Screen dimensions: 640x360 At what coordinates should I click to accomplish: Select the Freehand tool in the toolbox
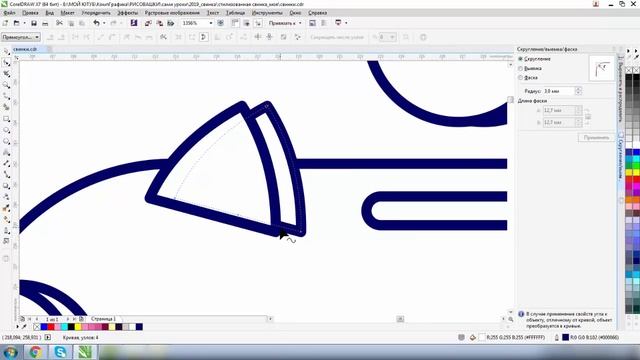pyautogui.click(x=6, y=96)
